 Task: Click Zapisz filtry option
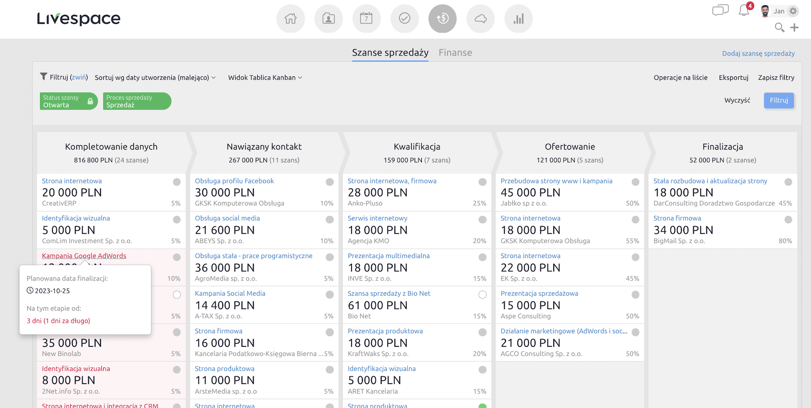point(776,78)
